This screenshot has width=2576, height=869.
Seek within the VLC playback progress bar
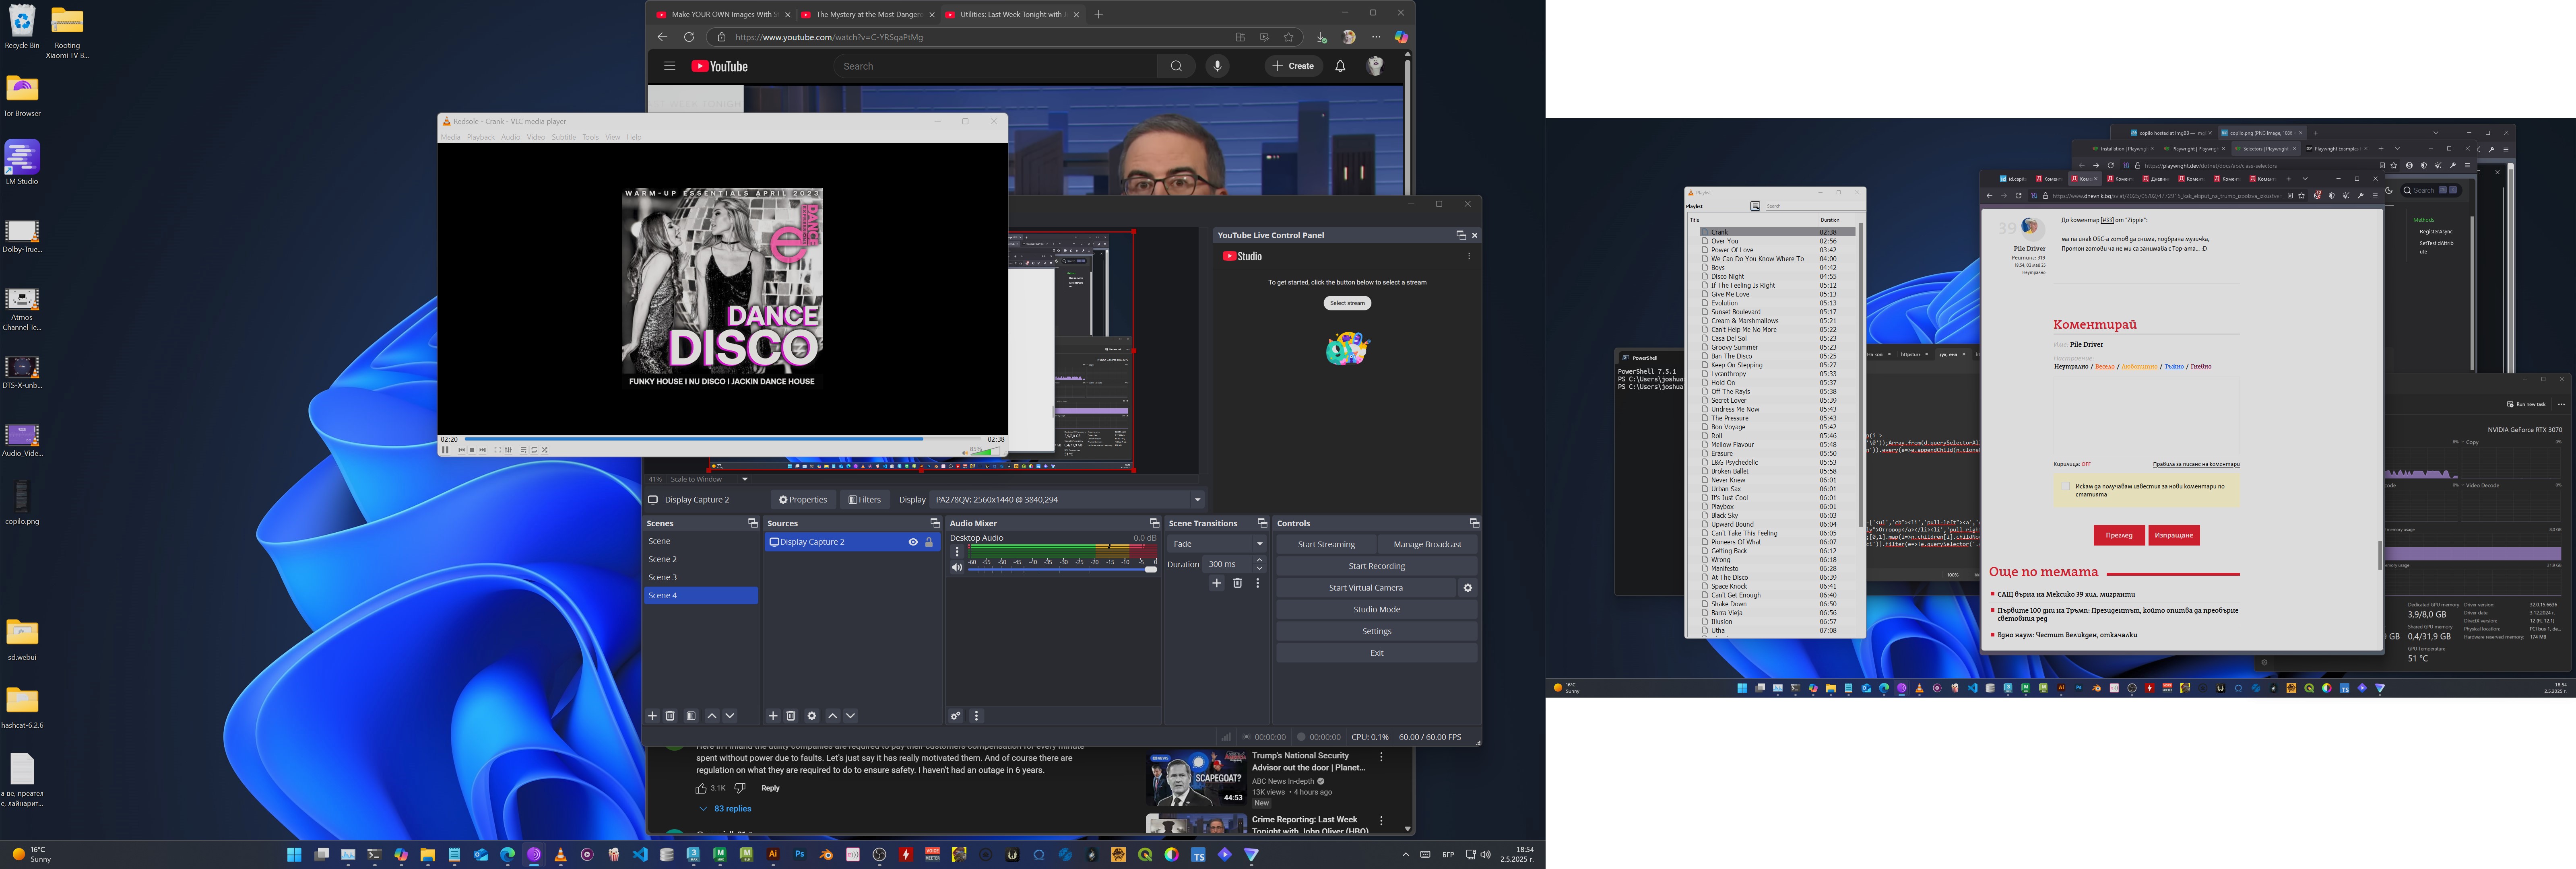(x=722, y=439)
